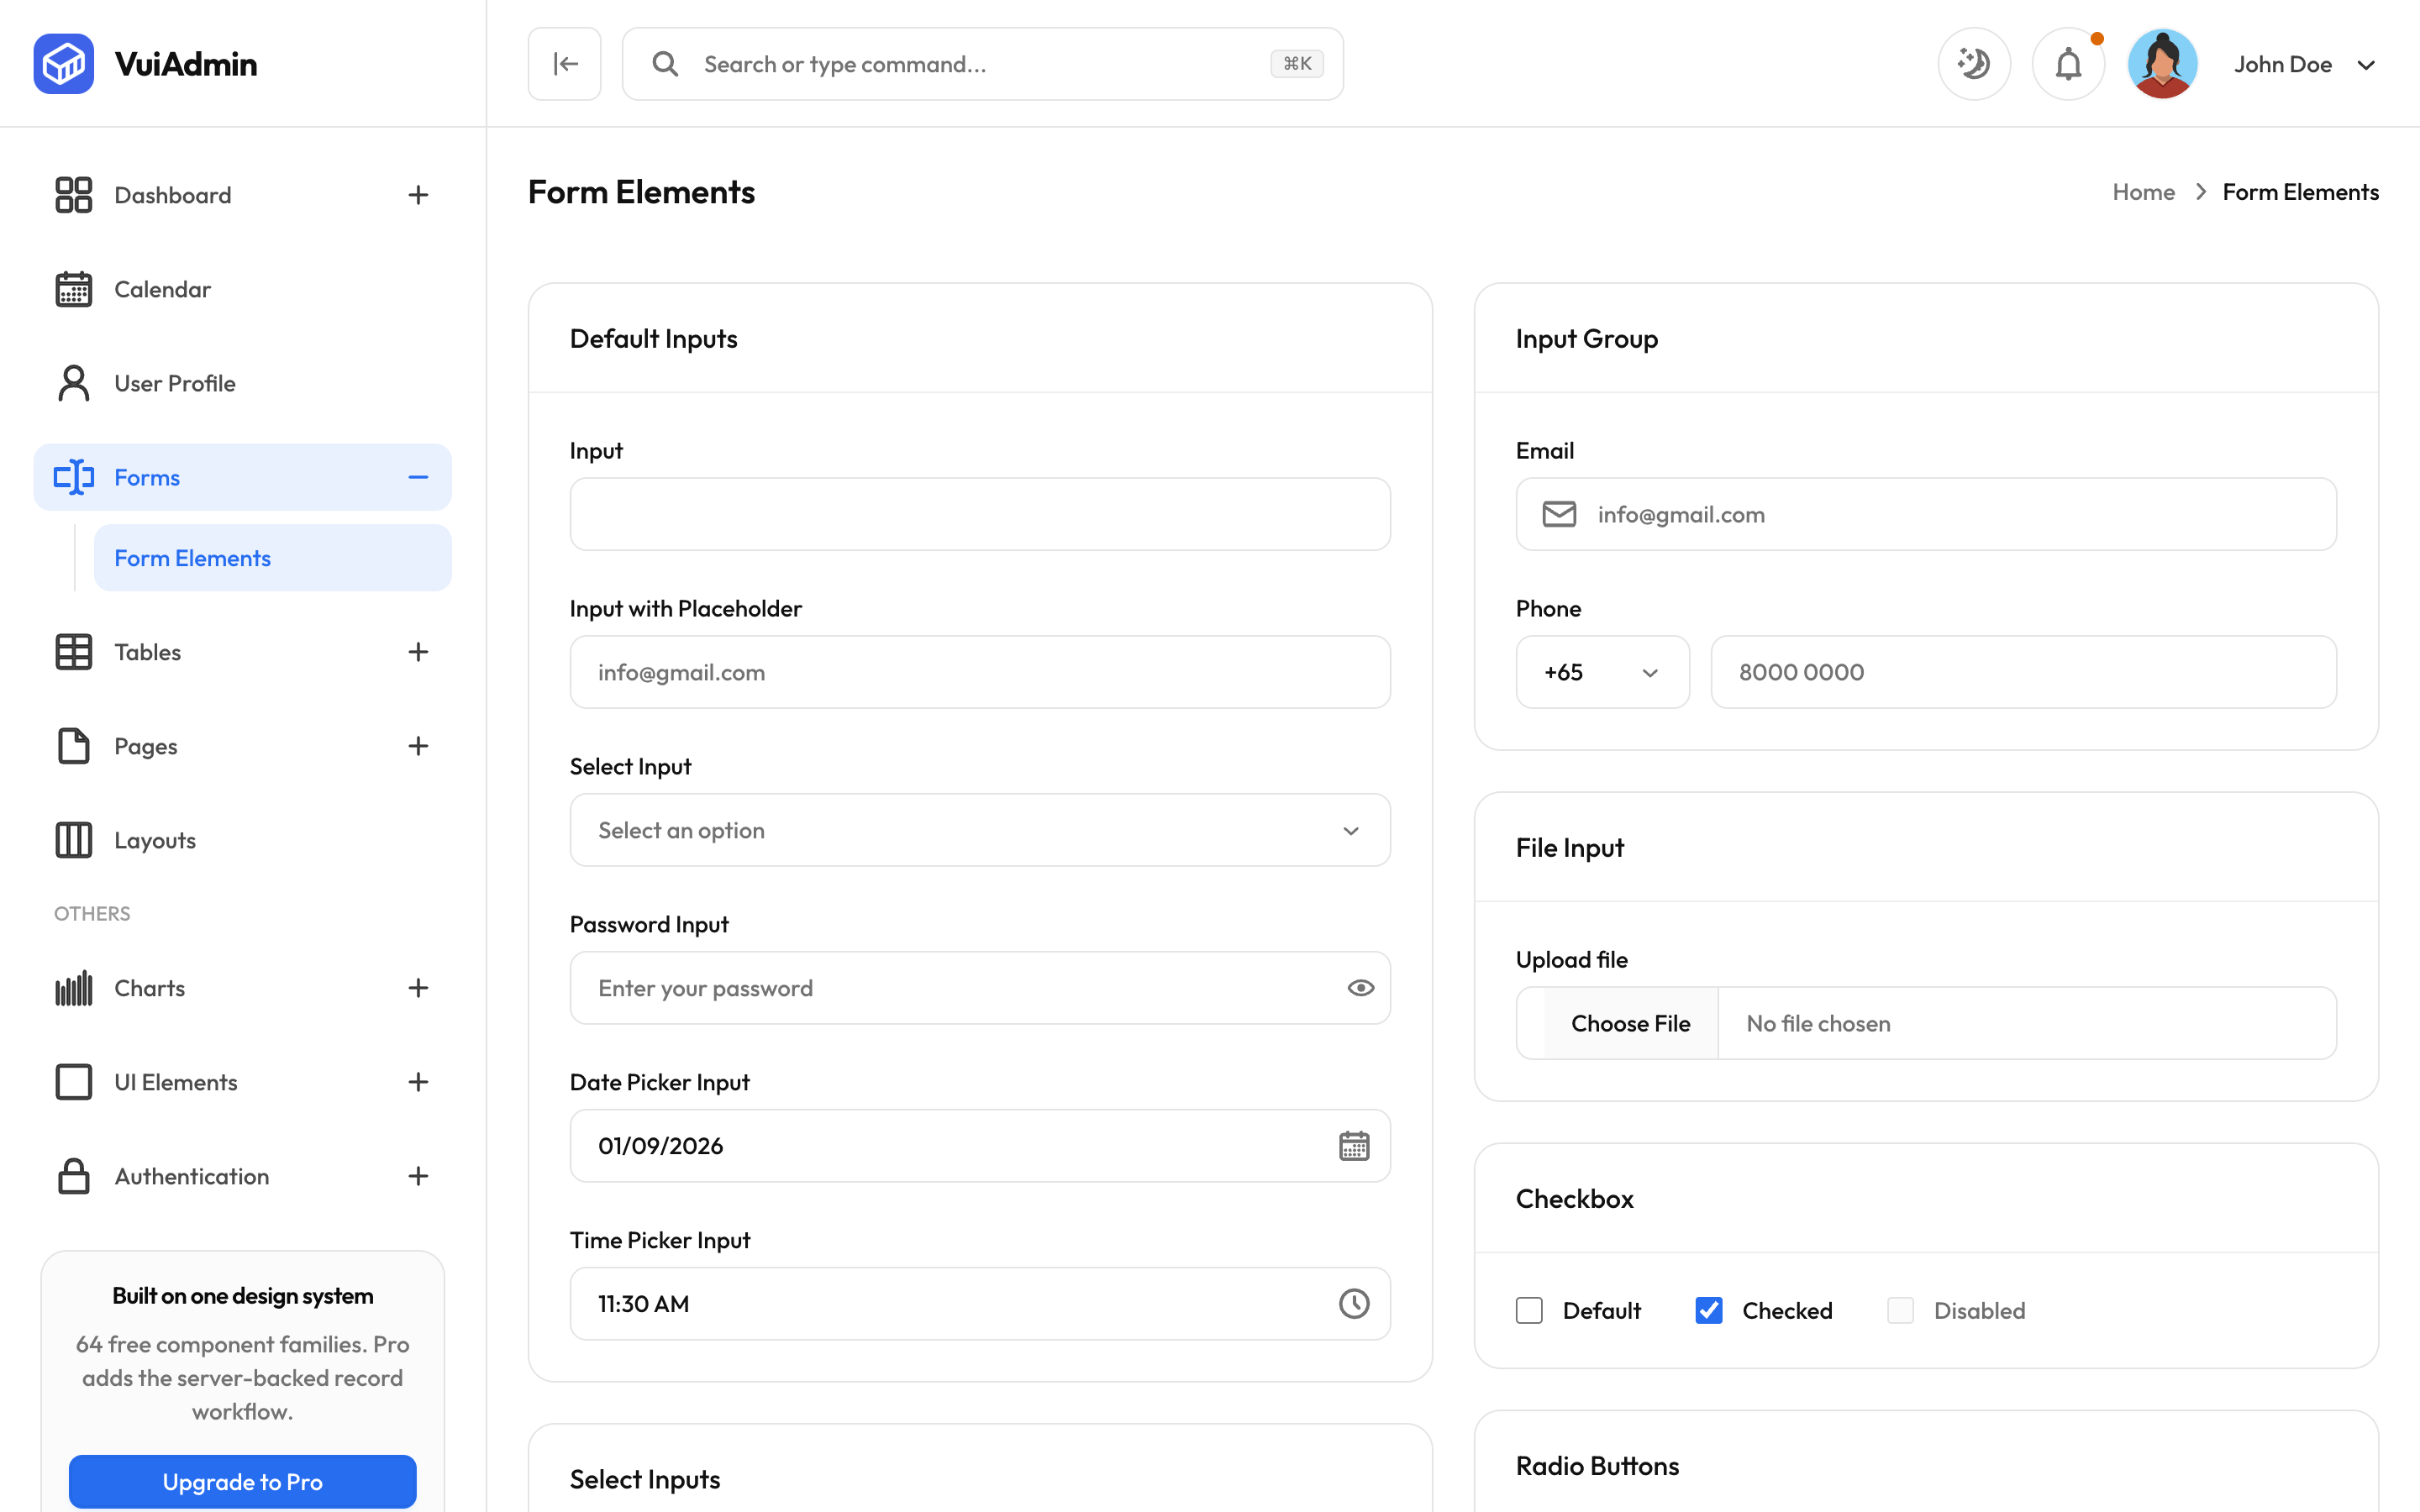Screen dimensions: 2420x1512
Task: Click the Calendar sidebar icon
Action: [73, 289]
